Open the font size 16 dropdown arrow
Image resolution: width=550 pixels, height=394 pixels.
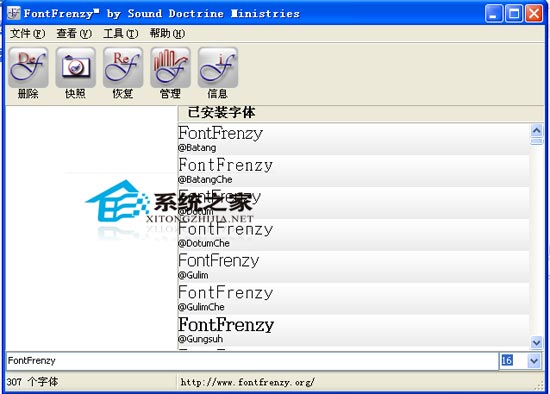click(x=534, y=361)
